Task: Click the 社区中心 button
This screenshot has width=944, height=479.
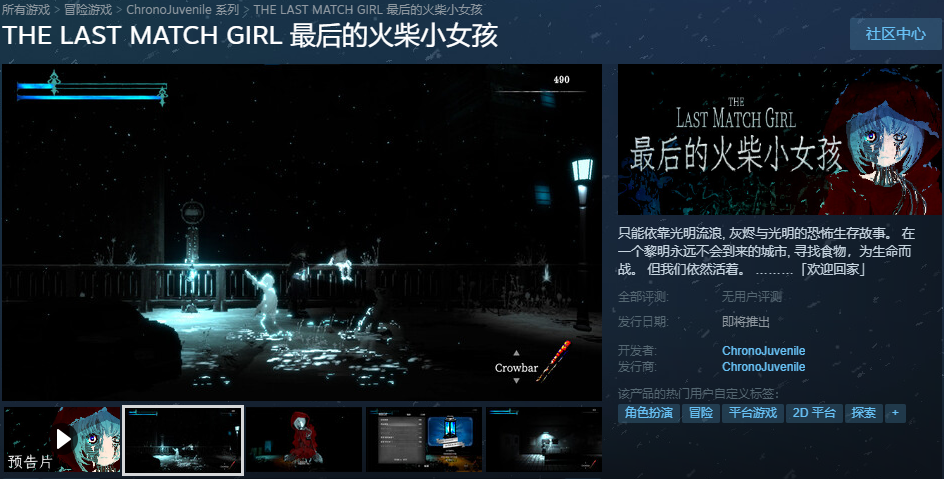Action: [x=895, y=34]
